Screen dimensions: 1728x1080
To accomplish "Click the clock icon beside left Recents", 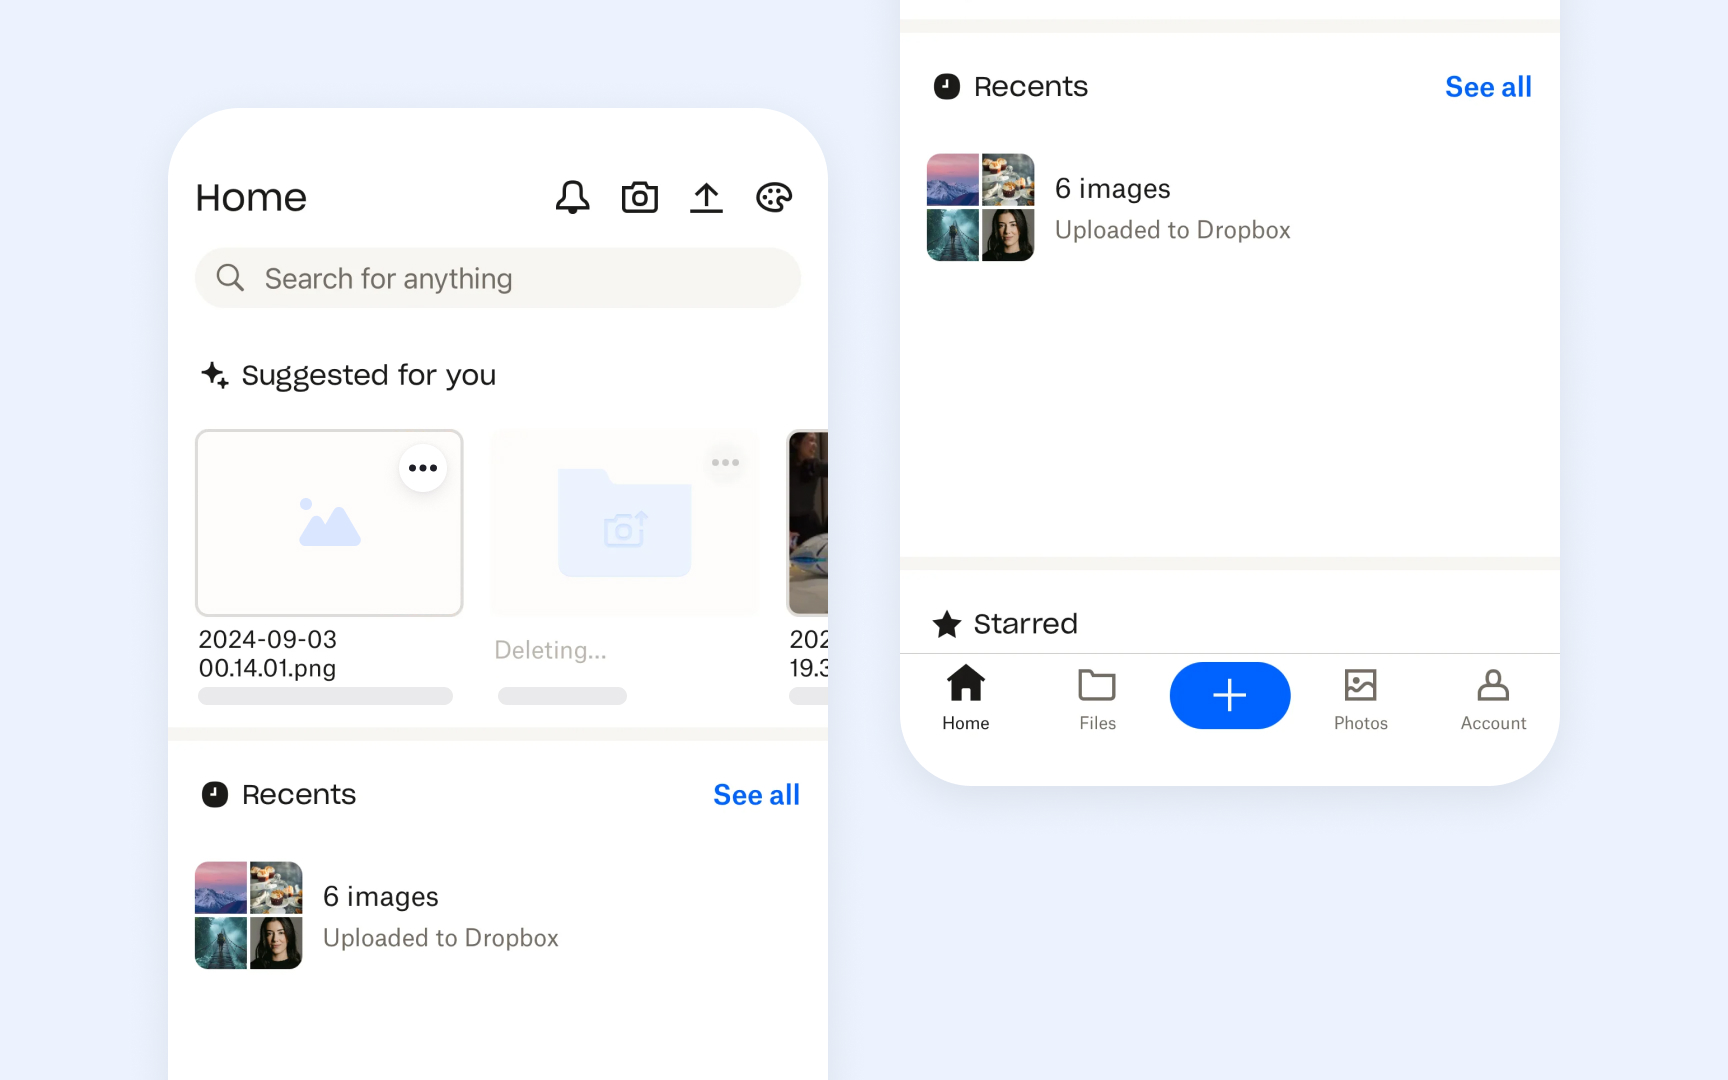I will (215, 795).
